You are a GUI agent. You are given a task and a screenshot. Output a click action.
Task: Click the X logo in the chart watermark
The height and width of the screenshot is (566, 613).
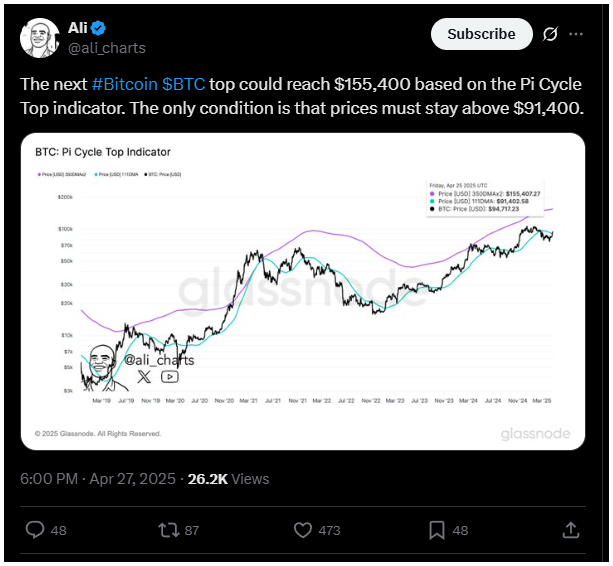(x=144, y=376)
